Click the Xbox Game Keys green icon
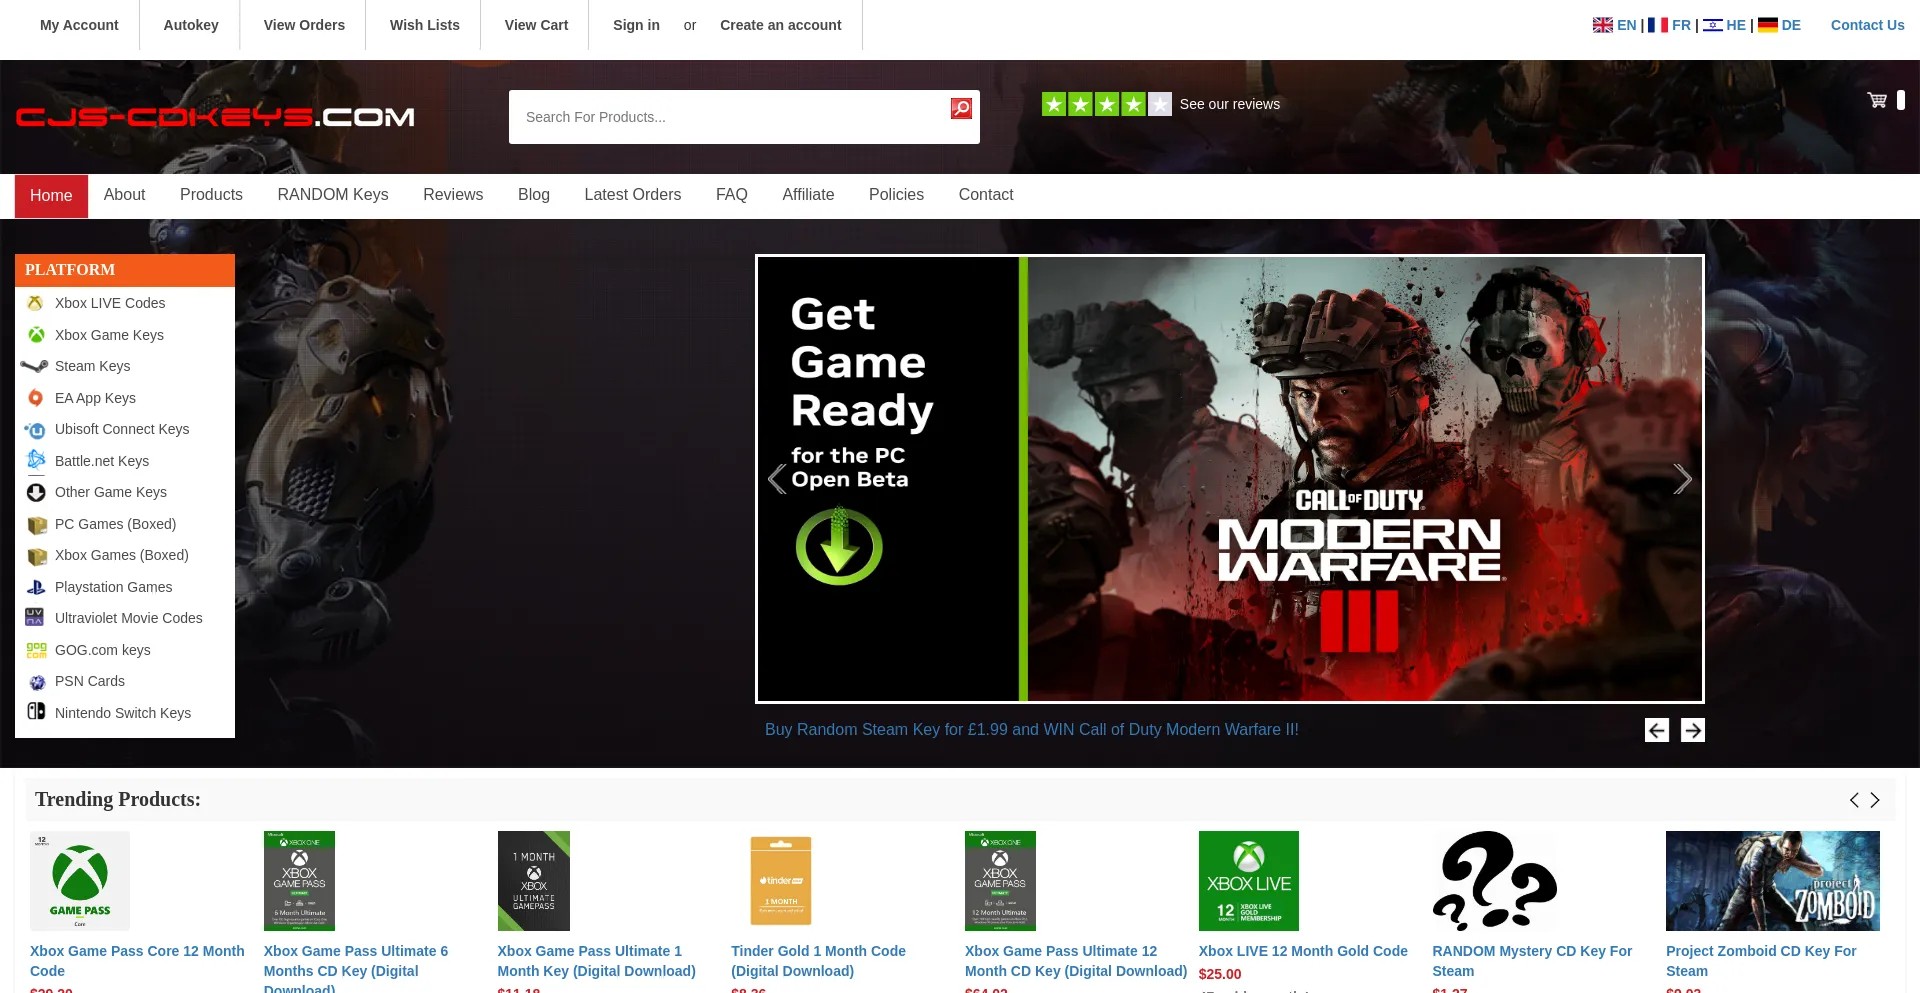The width and height of the screenshot is (1920, 993). click(36, 335)
